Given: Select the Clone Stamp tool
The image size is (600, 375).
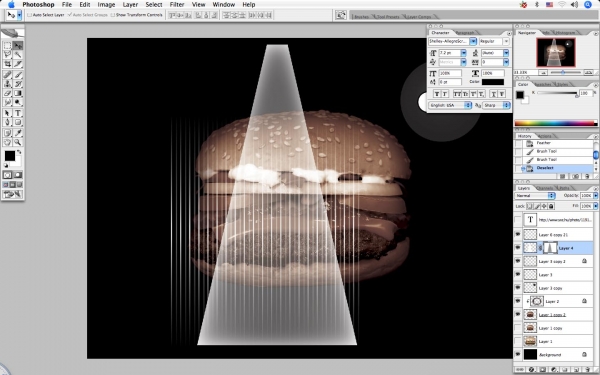Looking at the screenshot, I should (7, 84).
